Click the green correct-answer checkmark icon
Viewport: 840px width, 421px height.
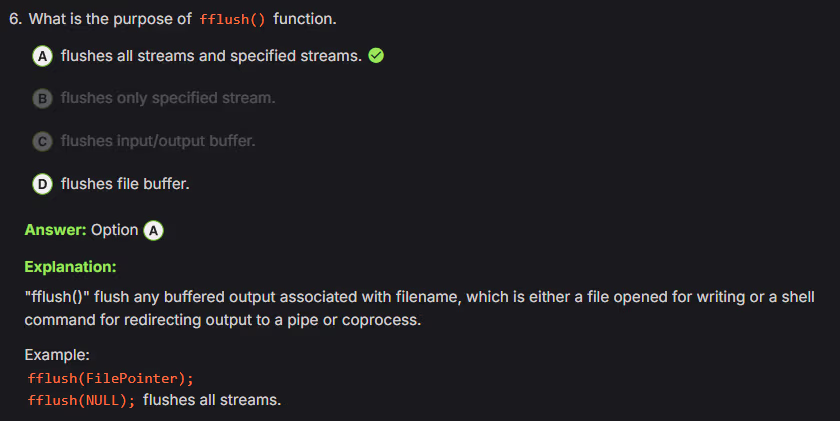point(376,56)
